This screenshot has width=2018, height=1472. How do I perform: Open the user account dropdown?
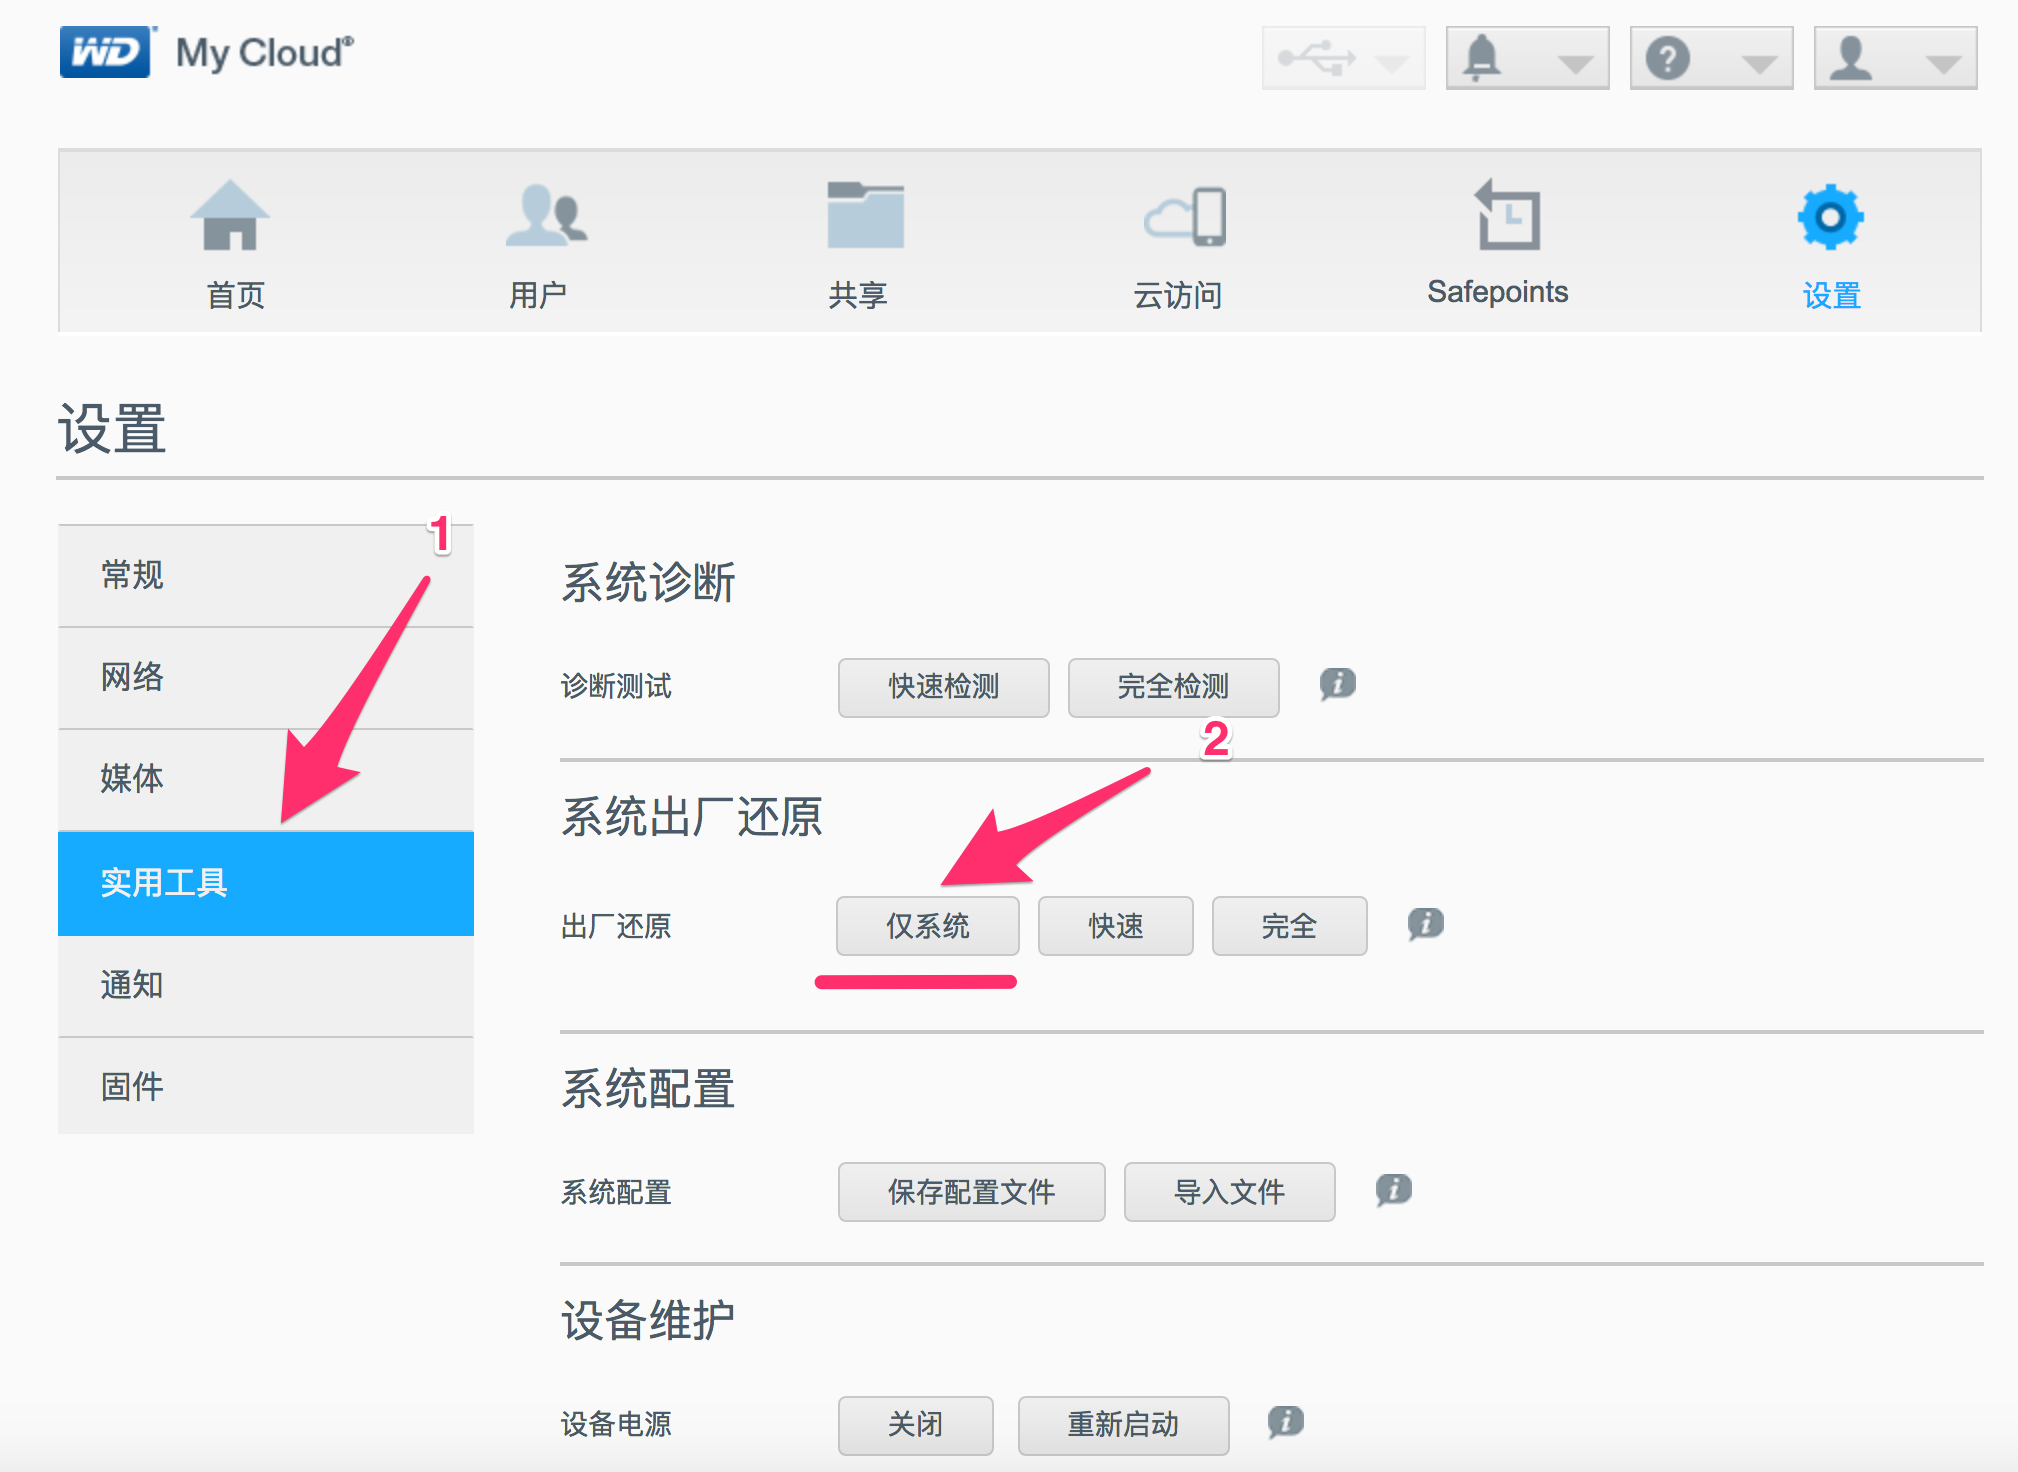(1895, 58)
